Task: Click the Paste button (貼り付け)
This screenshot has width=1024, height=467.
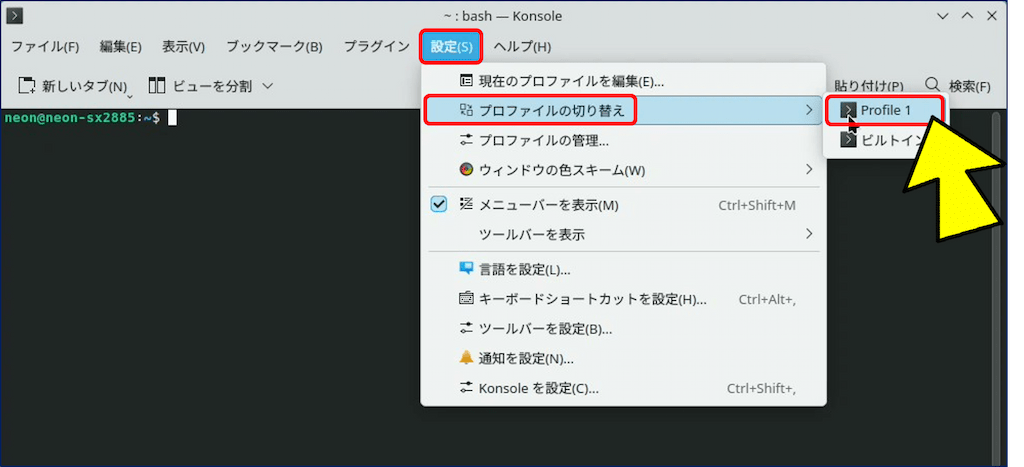Action: click(x=868, y=86)
